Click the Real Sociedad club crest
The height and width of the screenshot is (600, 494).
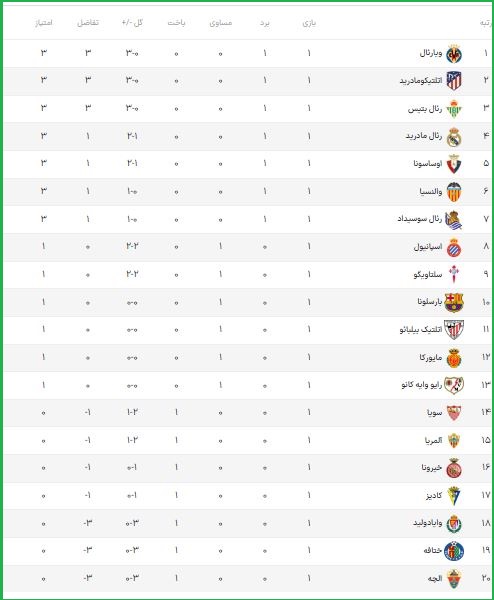454,220
